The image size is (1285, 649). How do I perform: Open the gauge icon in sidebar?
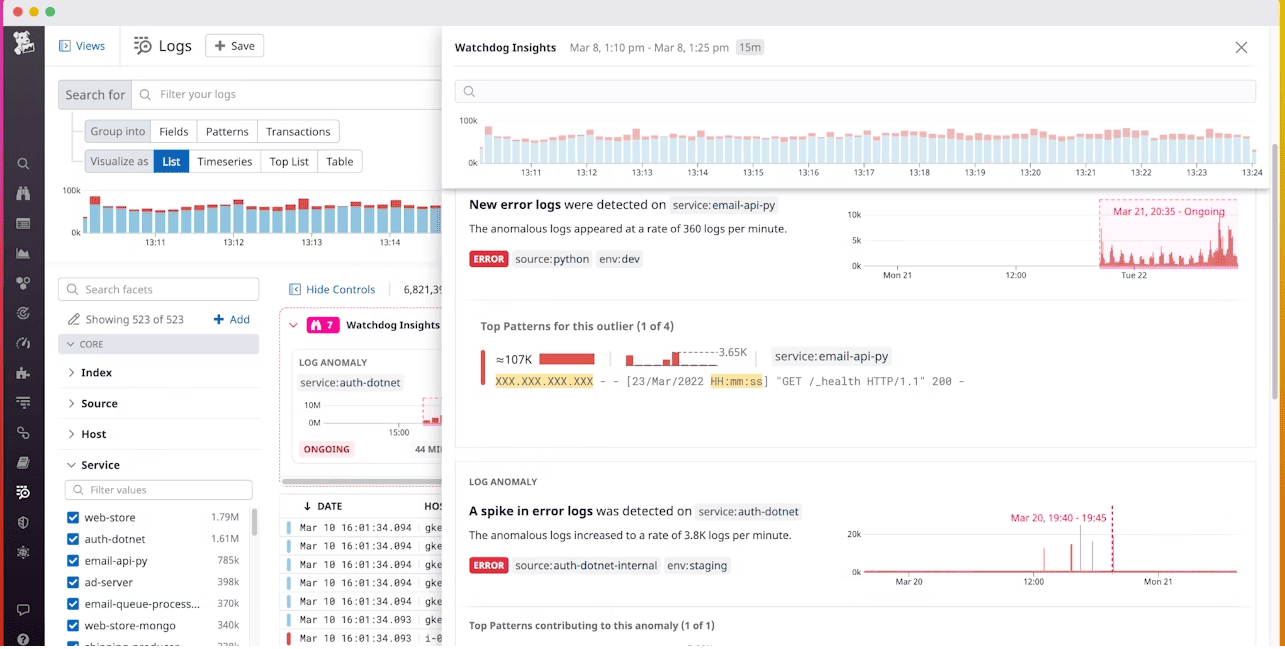click(23, 343)
